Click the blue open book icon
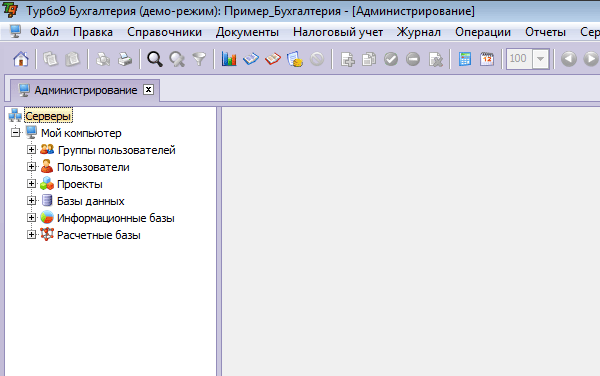This screenshot has width=600, height=376. (x=251, y=59)
